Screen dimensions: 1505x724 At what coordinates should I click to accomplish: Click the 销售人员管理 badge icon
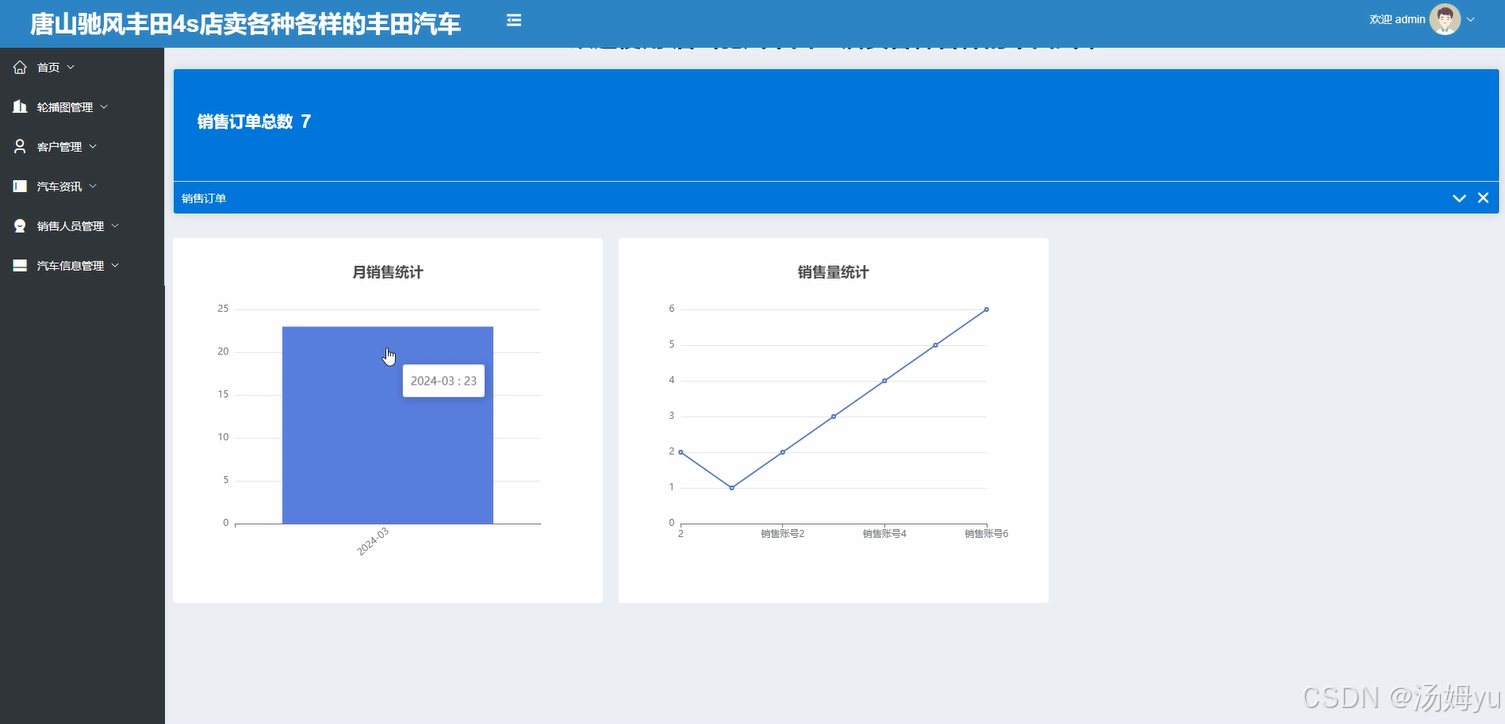point(20,226)
